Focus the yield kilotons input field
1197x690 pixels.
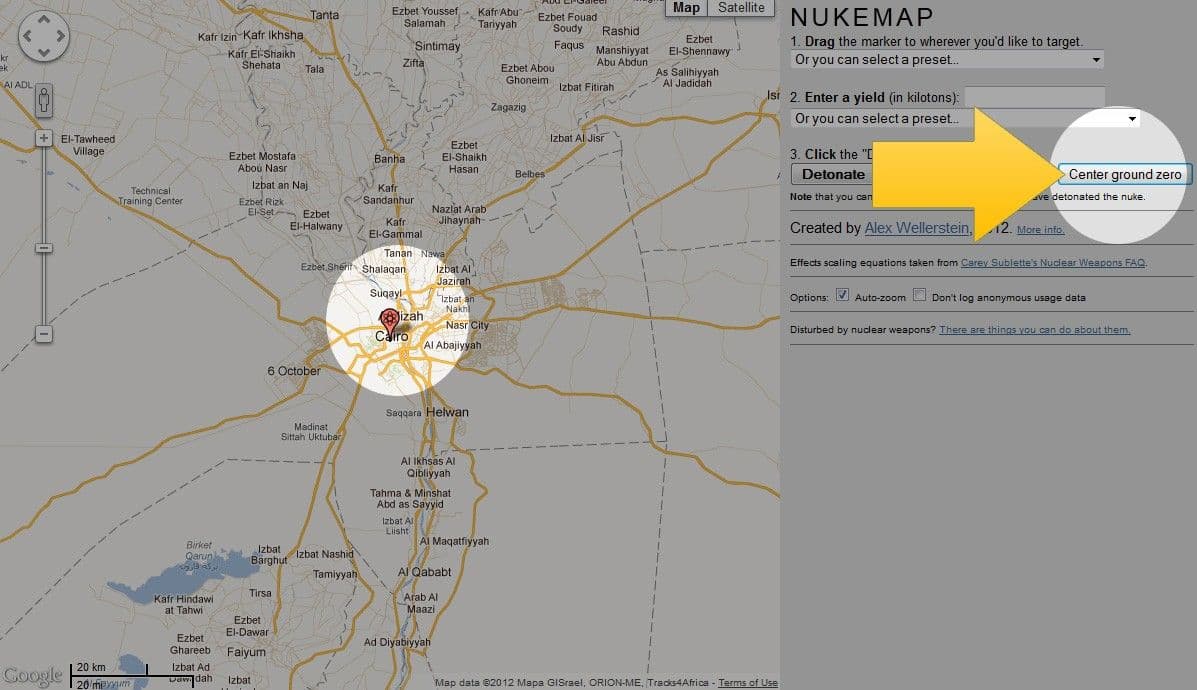point(1034,97)
